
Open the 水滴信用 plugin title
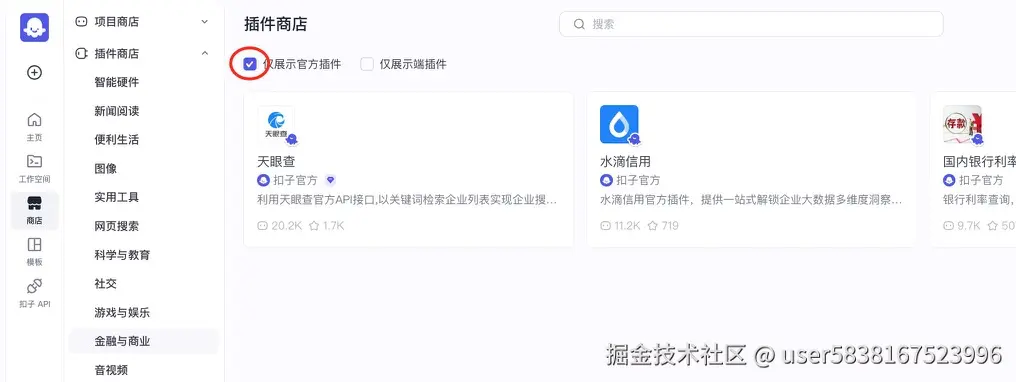625,161
